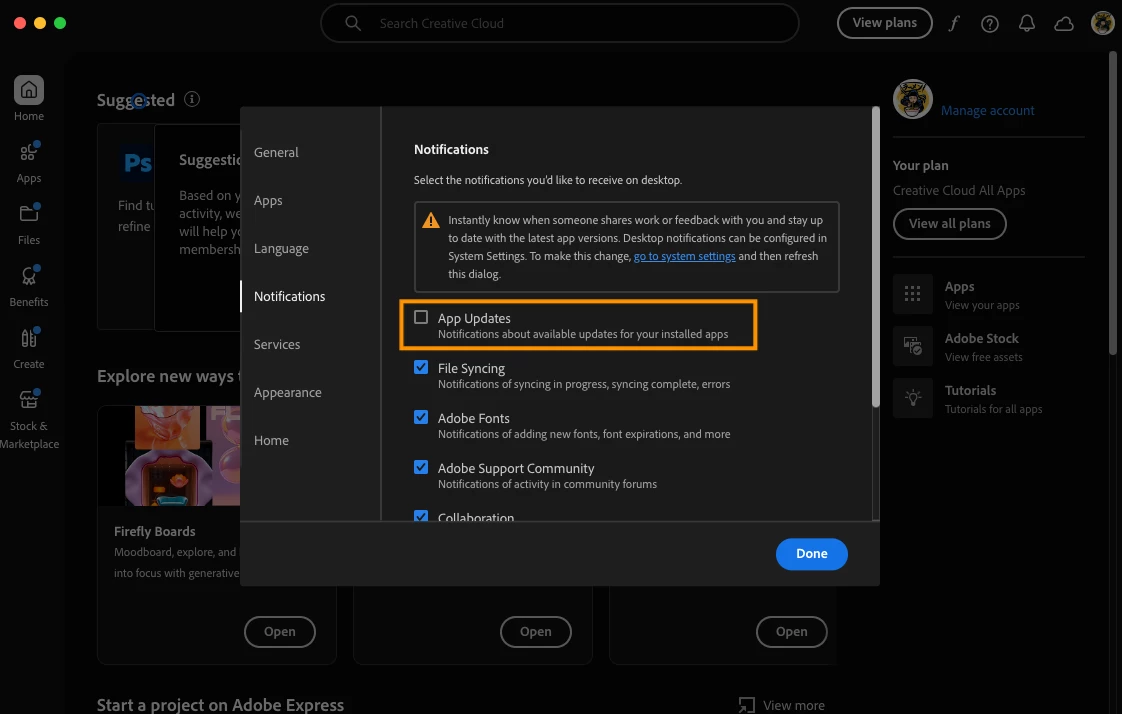Click Adobe Stock View free assets text
The image size is (1122, 714).
coord(983,357)
